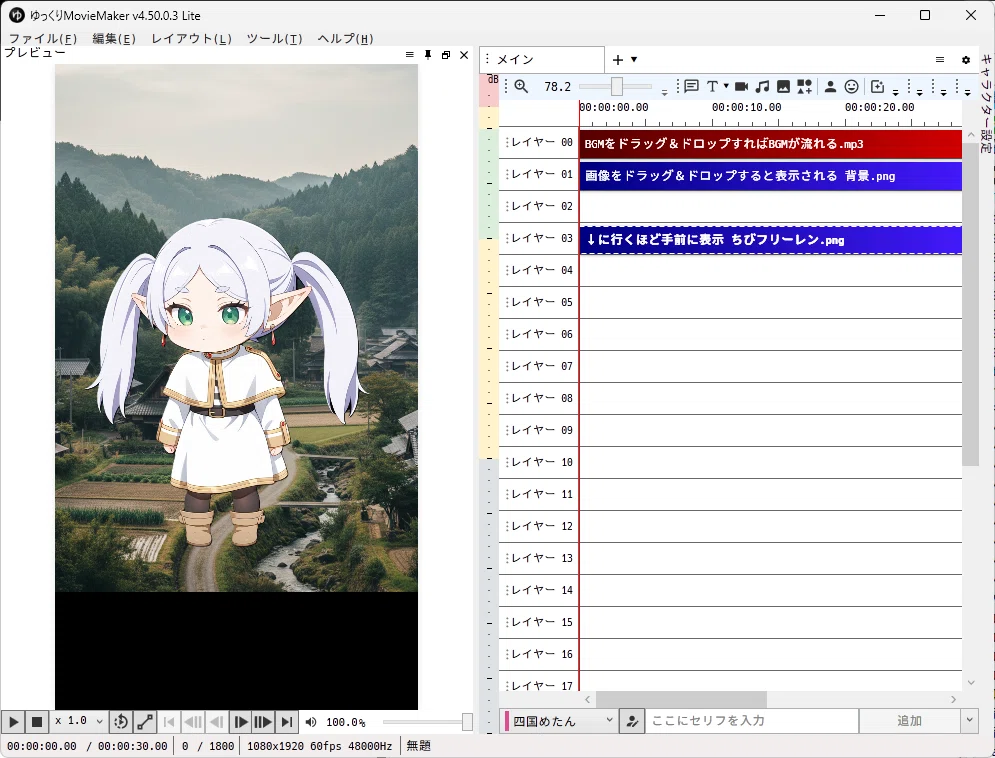
Task: Focus the ここにセリフを入力 text field
Action: [751, 721]
